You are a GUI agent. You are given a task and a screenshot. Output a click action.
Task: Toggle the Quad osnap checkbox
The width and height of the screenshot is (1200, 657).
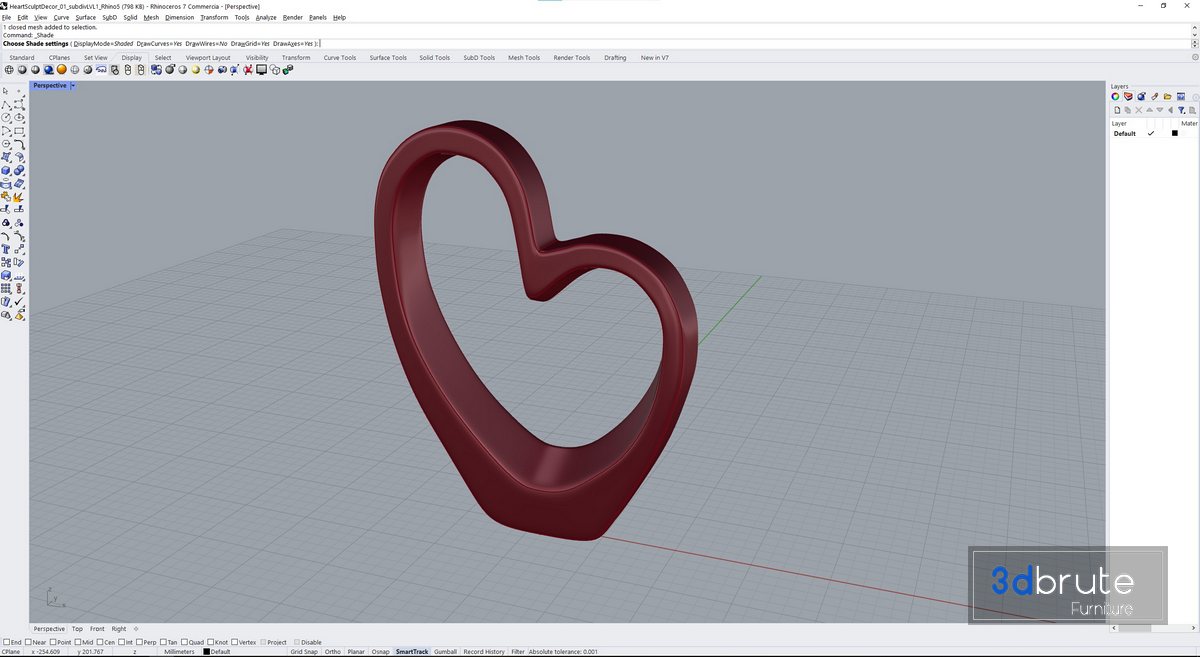[185, 642]
